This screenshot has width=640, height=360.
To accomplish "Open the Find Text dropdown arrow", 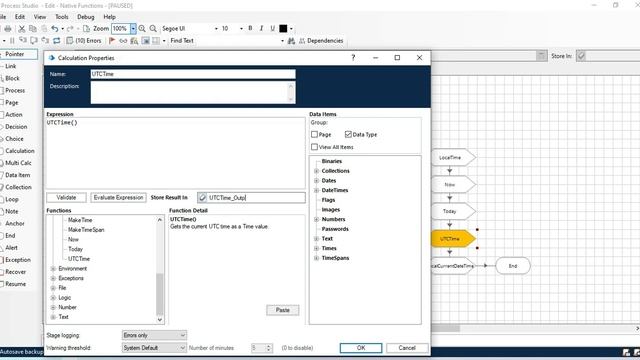I will (x=282, y=41).
